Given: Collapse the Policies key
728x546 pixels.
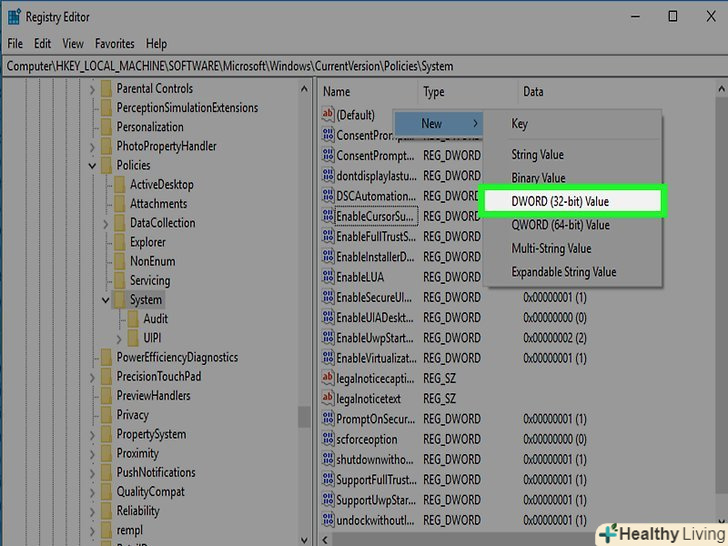Looking at the screenshot, I should [x=92, y=165].
